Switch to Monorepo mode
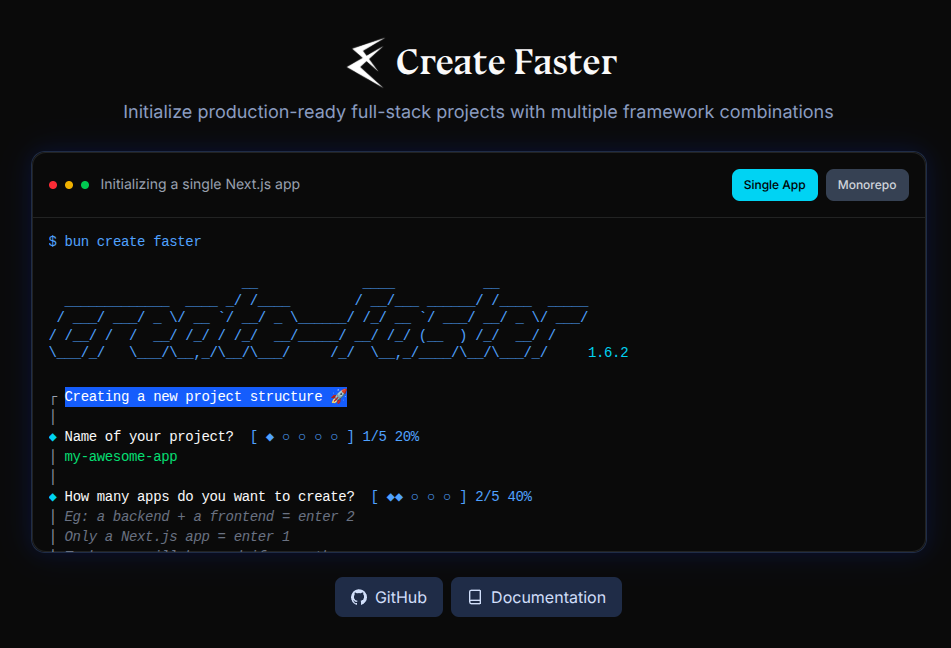The image size is (951, 648). point(867,184)
